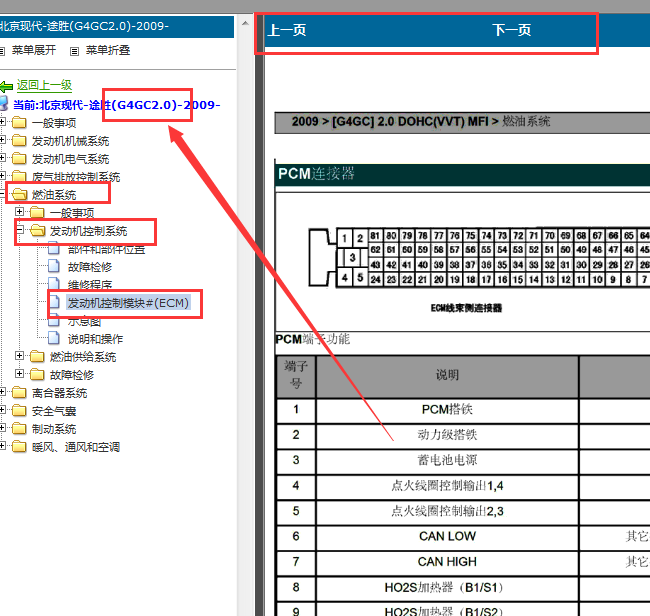Open the 部件和部件位置 page

[x=107, y=249]
